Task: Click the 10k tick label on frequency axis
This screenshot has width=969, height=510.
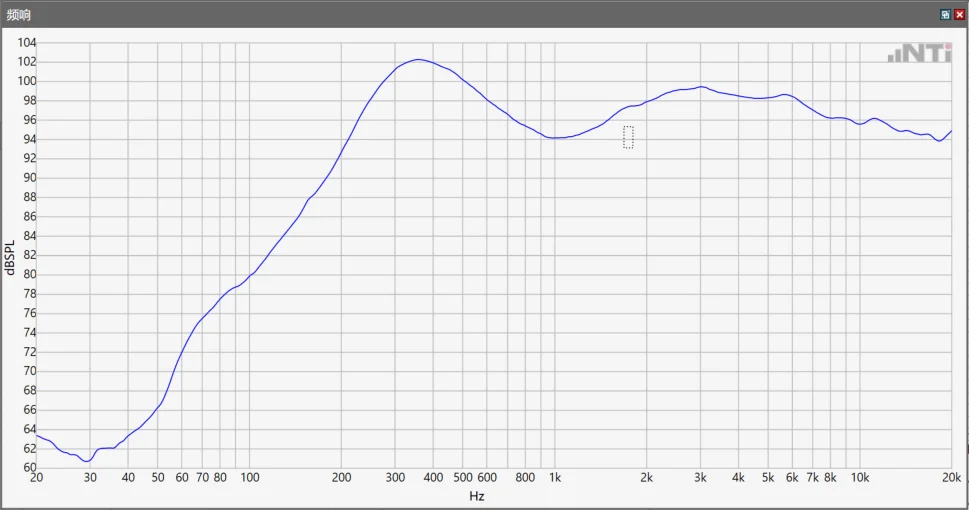Action: 860,477
